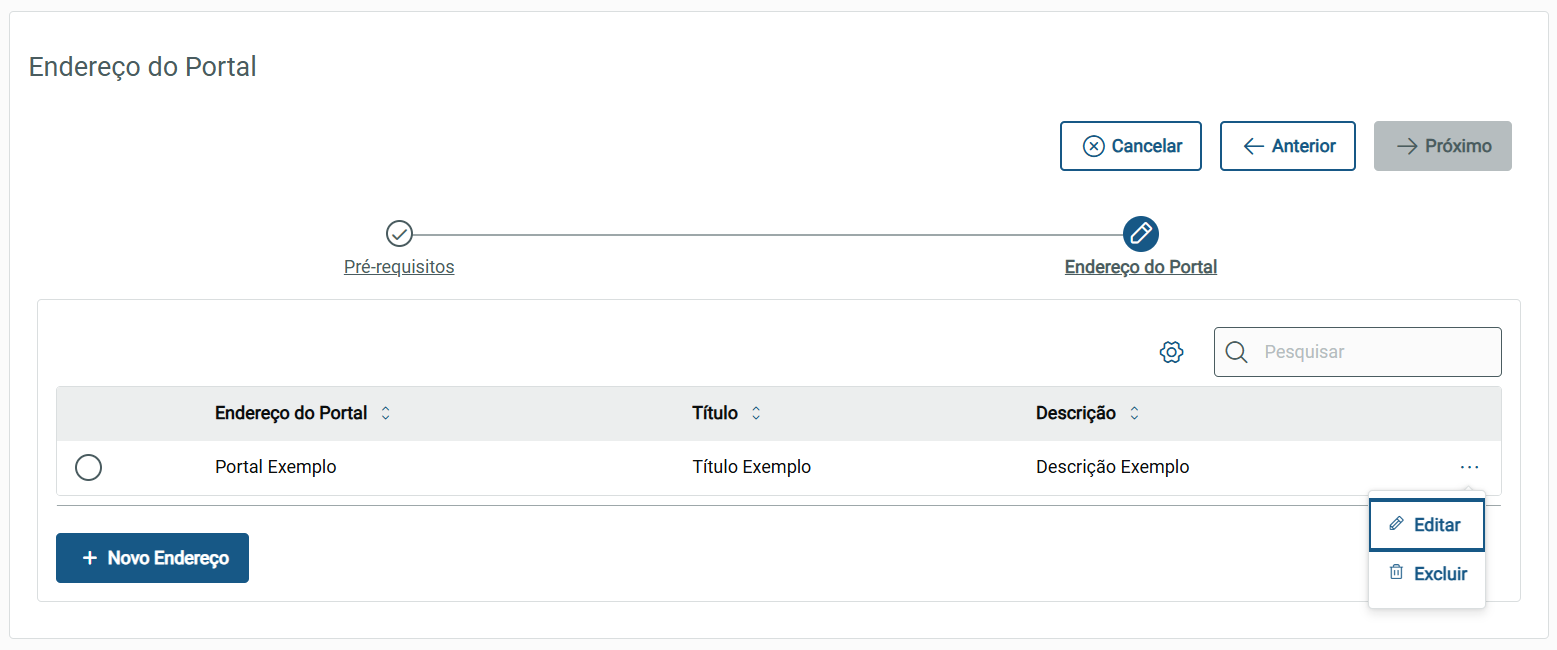Click the Endereço do Portal step label
This screenshot has width=1557, height=650.
pos(1141,267)
